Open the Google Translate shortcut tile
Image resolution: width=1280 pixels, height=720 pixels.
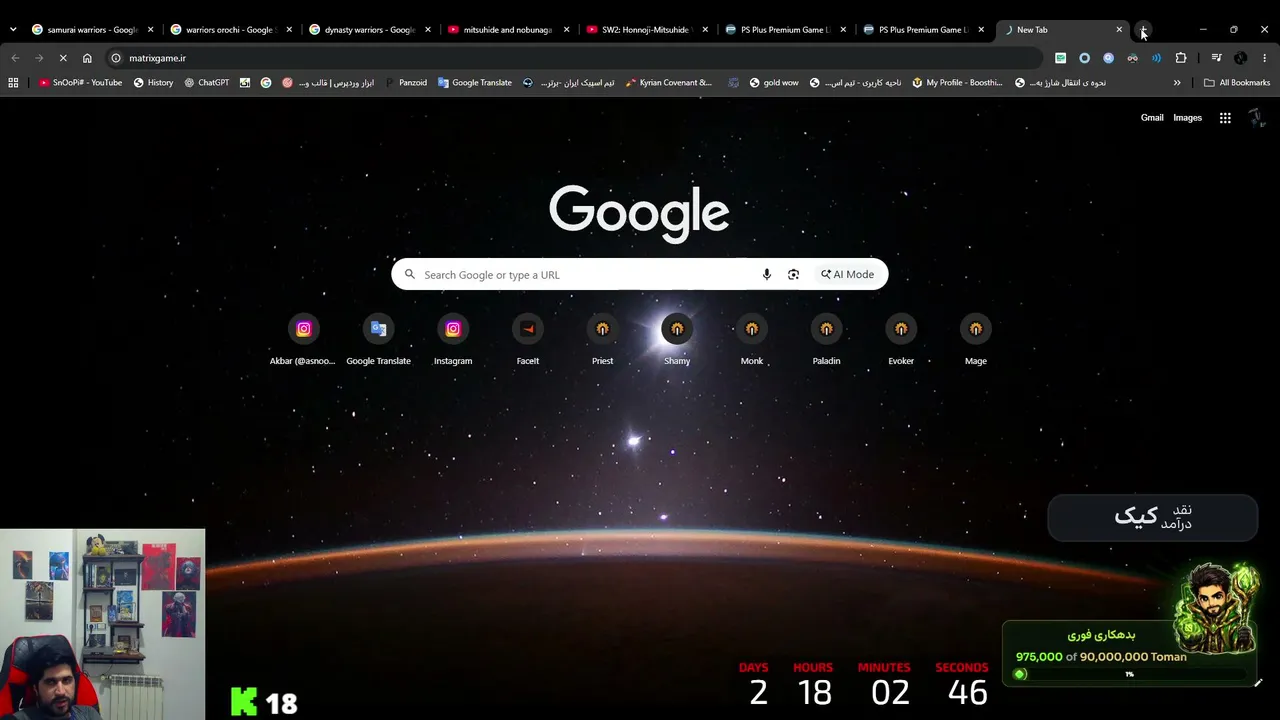click(x=378, y=341)
